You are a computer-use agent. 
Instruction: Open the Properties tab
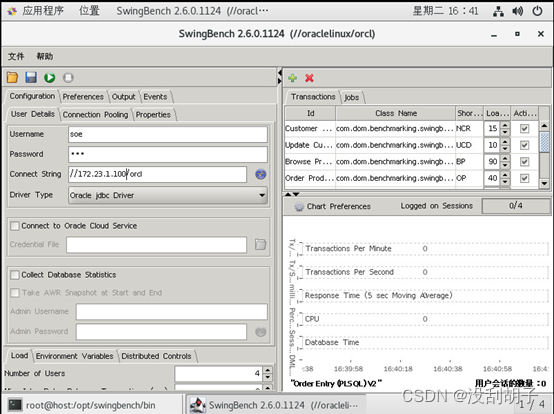[x=153, y=115]
